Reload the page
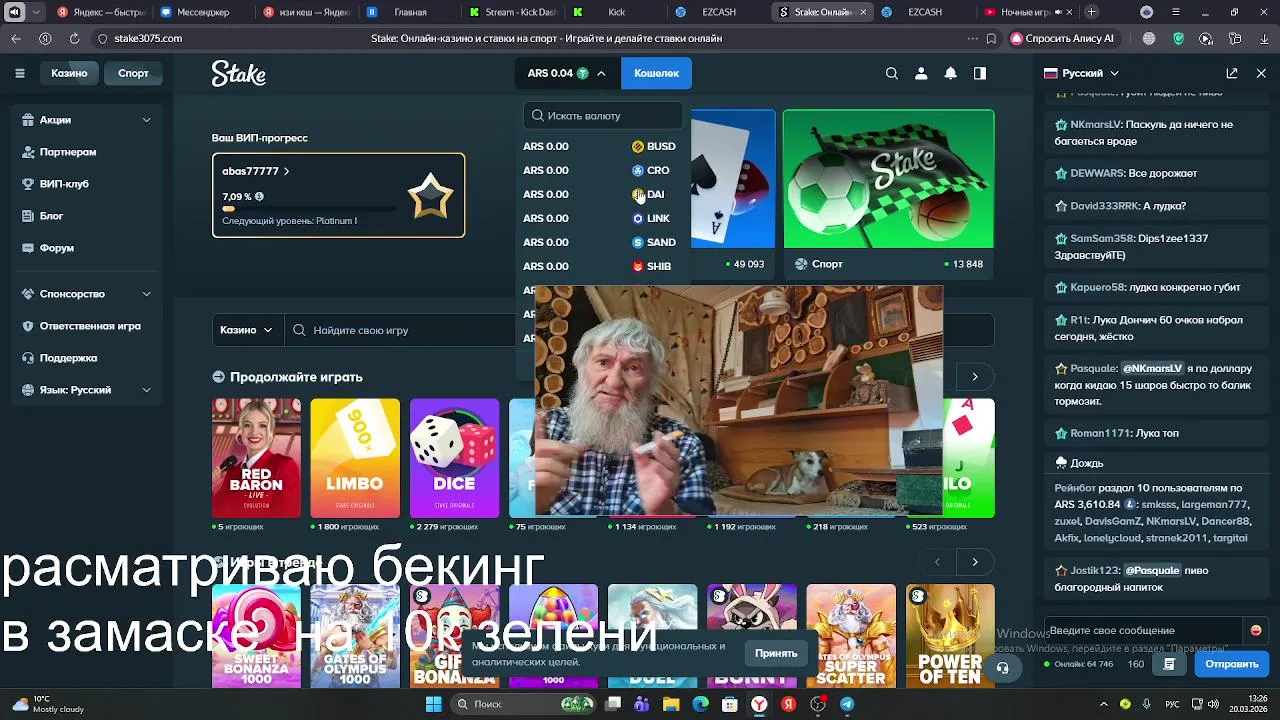 tap(74, 38)
